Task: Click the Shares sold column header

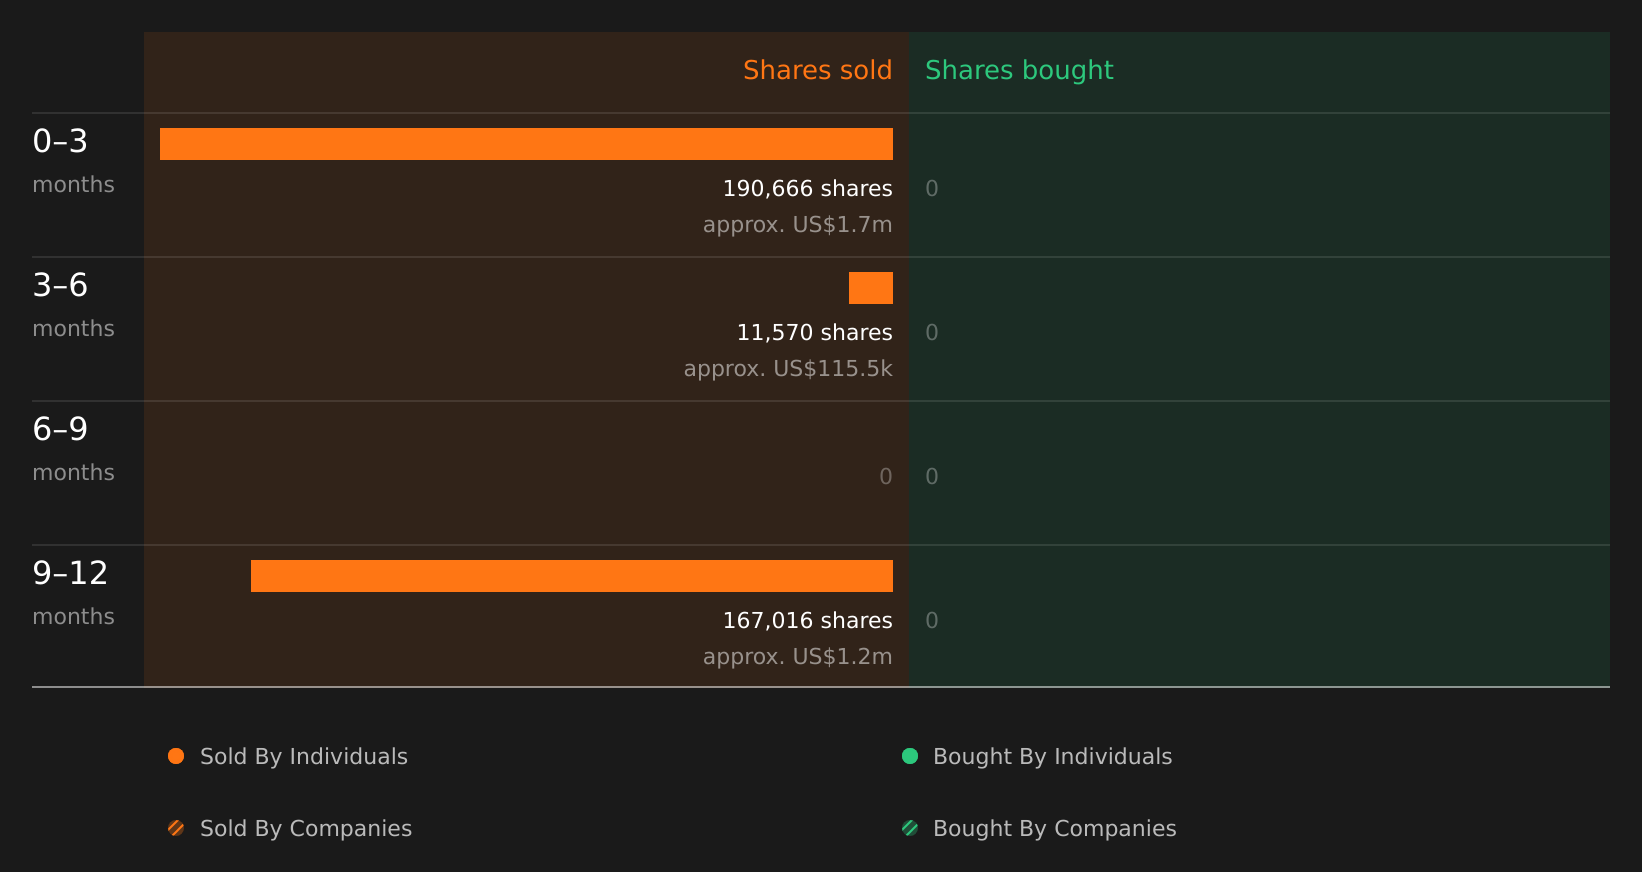Action: (x=818, y=70)
